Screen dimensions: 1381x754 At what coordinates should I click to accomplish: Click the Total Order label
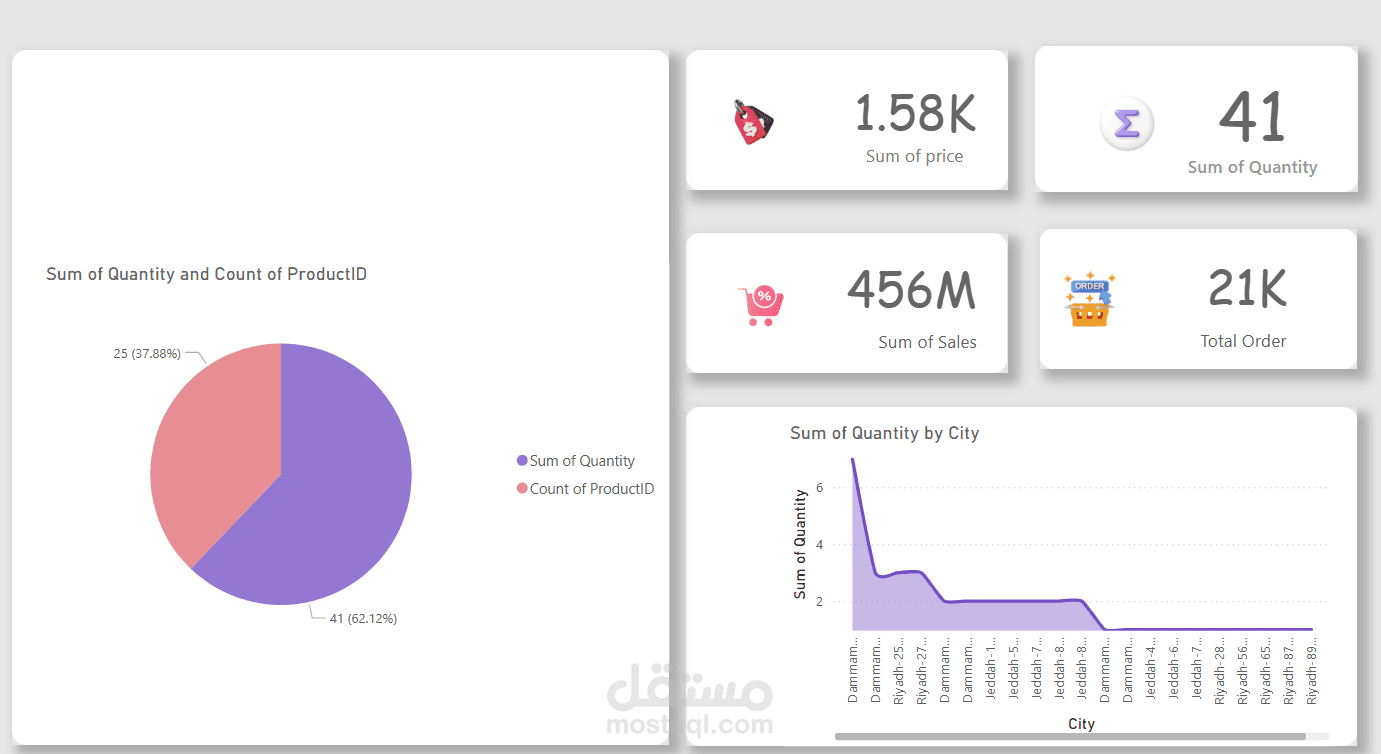(x=1243, y=341)
